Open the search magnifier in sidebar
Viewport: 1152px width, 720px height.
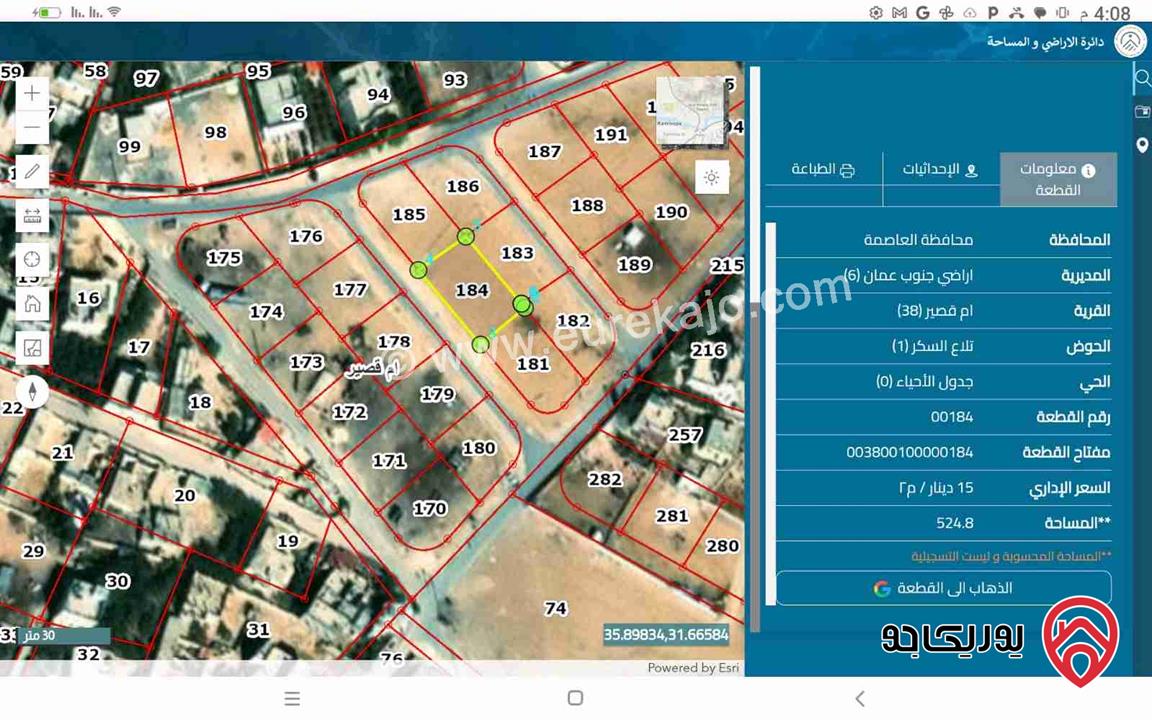[x=1142, y=78]
